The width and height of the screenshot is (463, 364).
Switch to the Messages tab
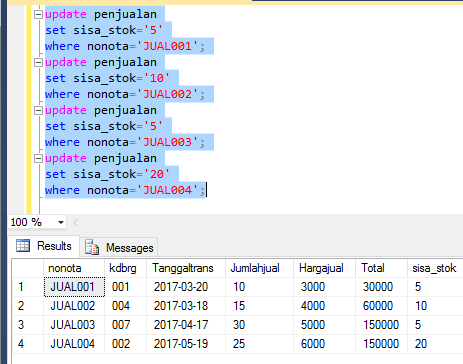click(119, 248)
